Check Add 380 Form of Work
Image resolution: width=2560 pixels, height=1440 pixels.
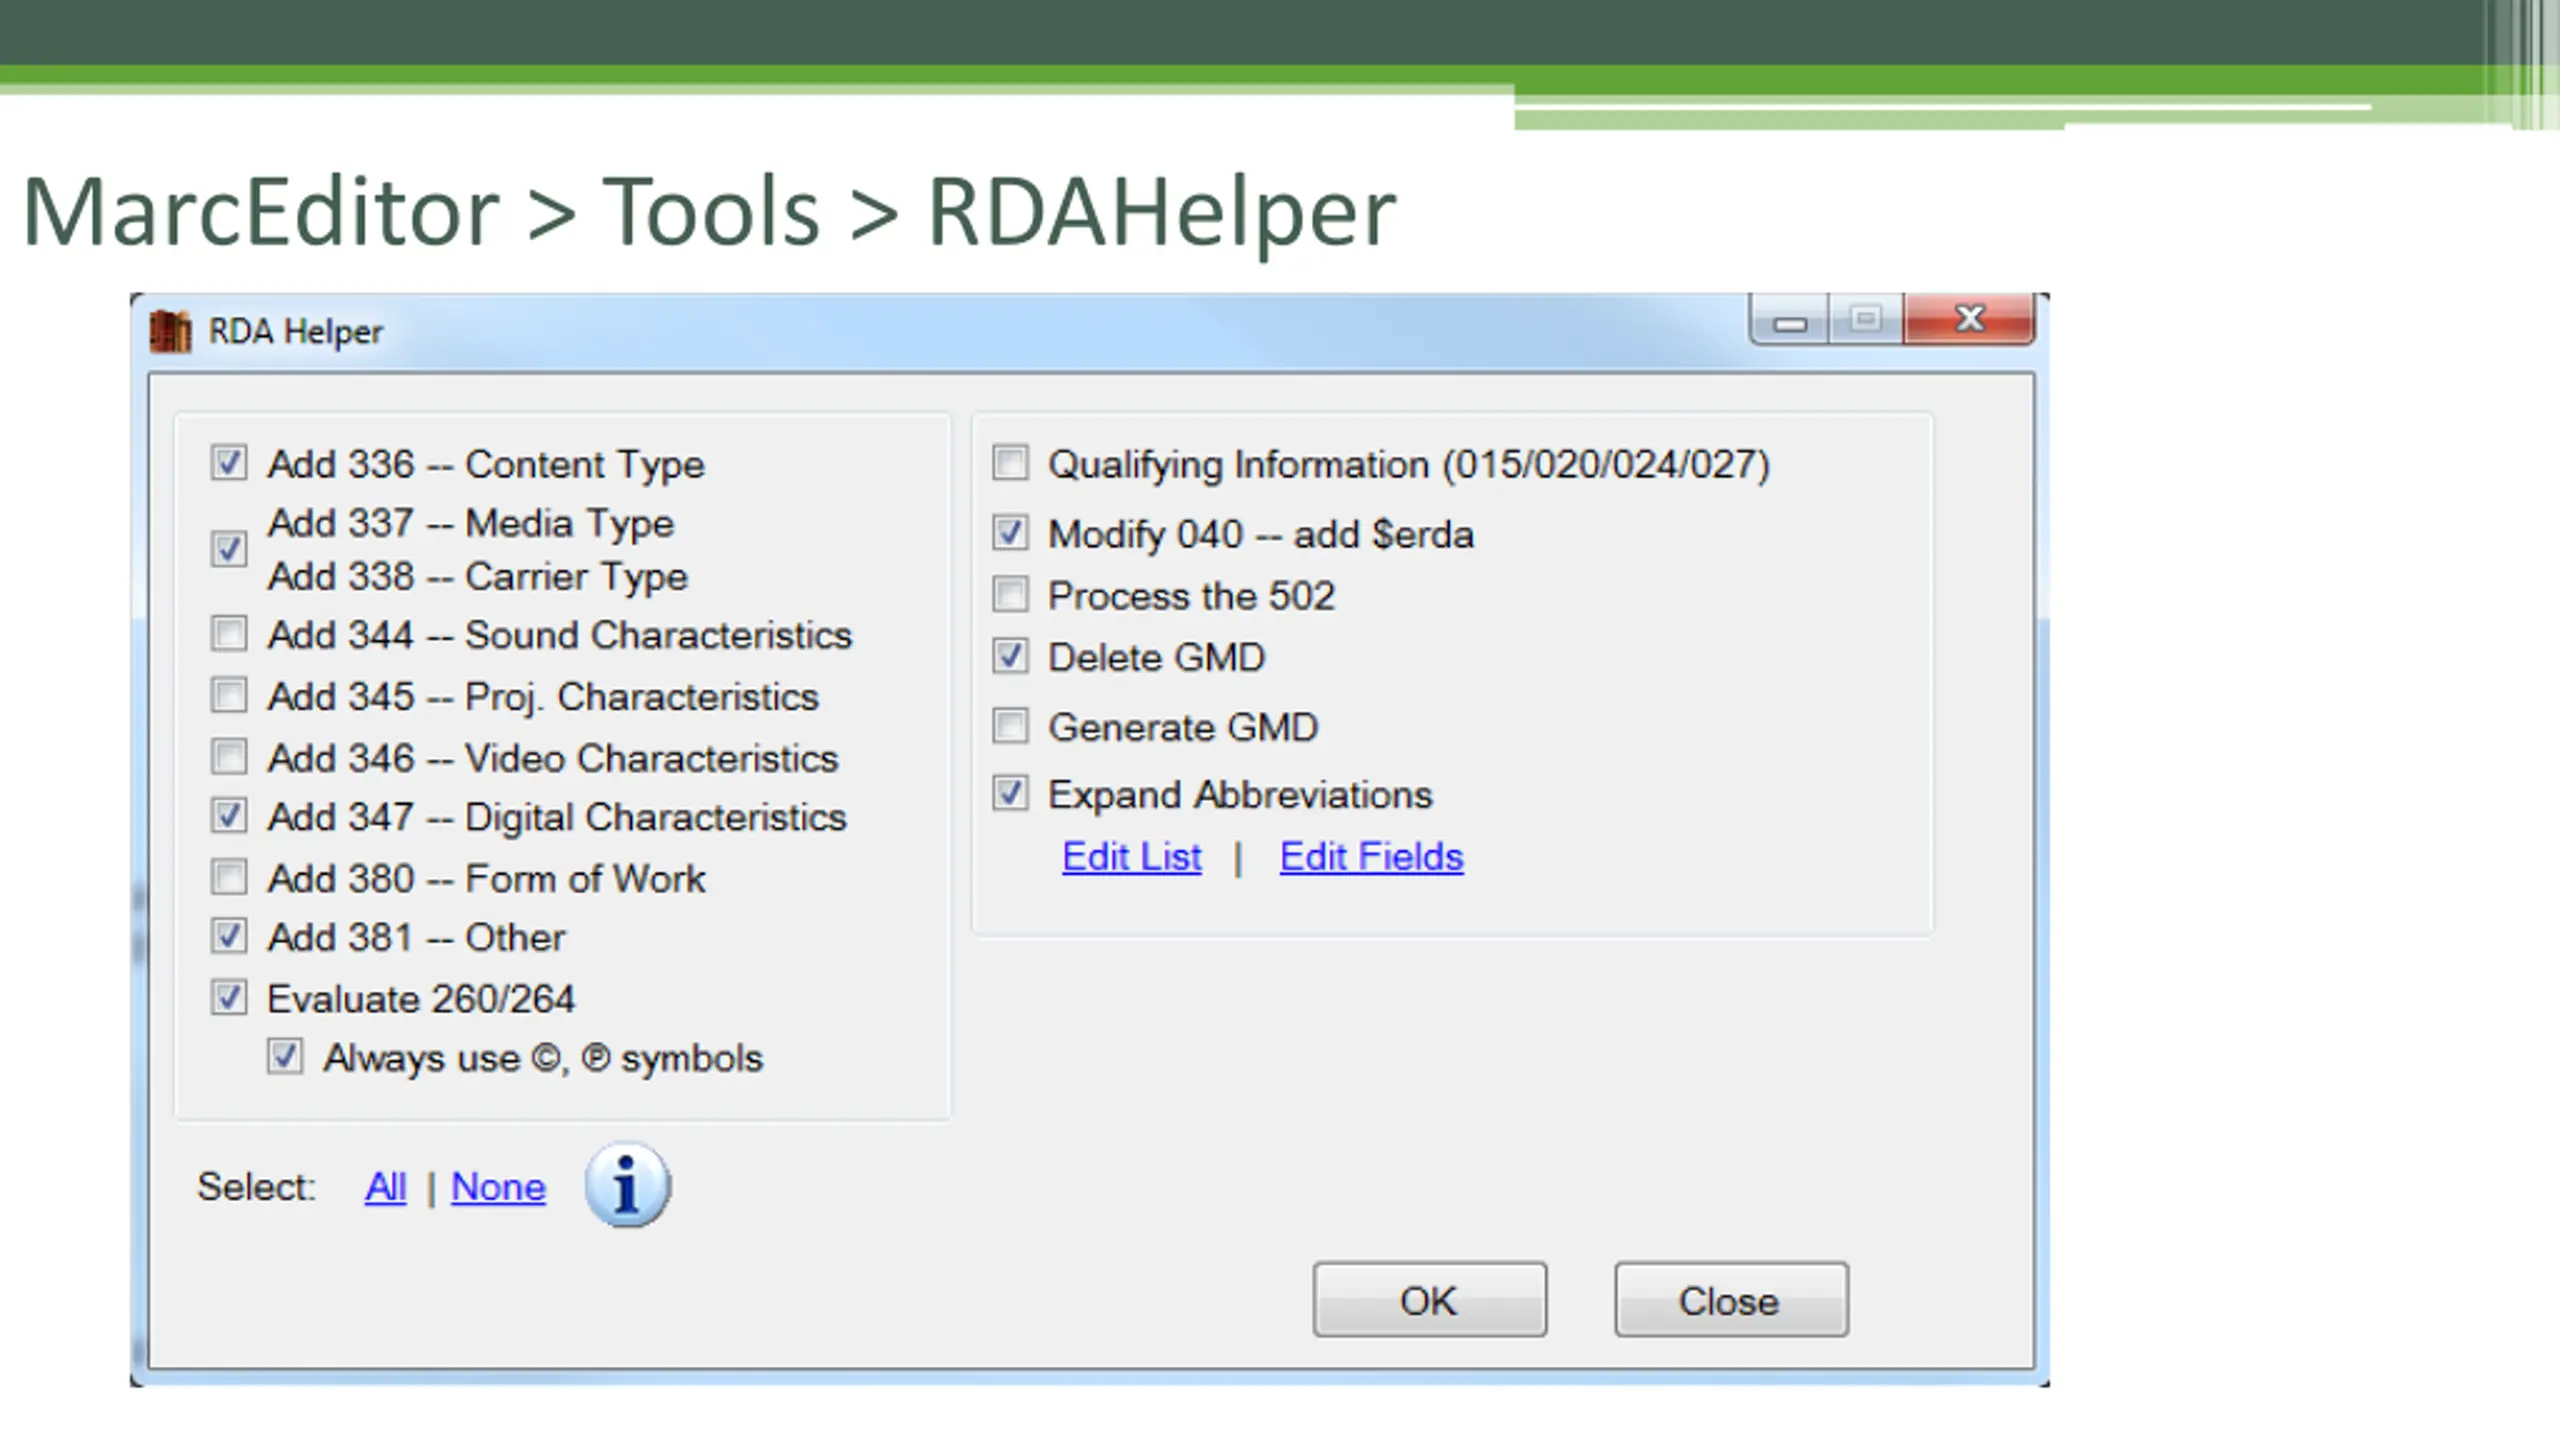click(229, 877)
